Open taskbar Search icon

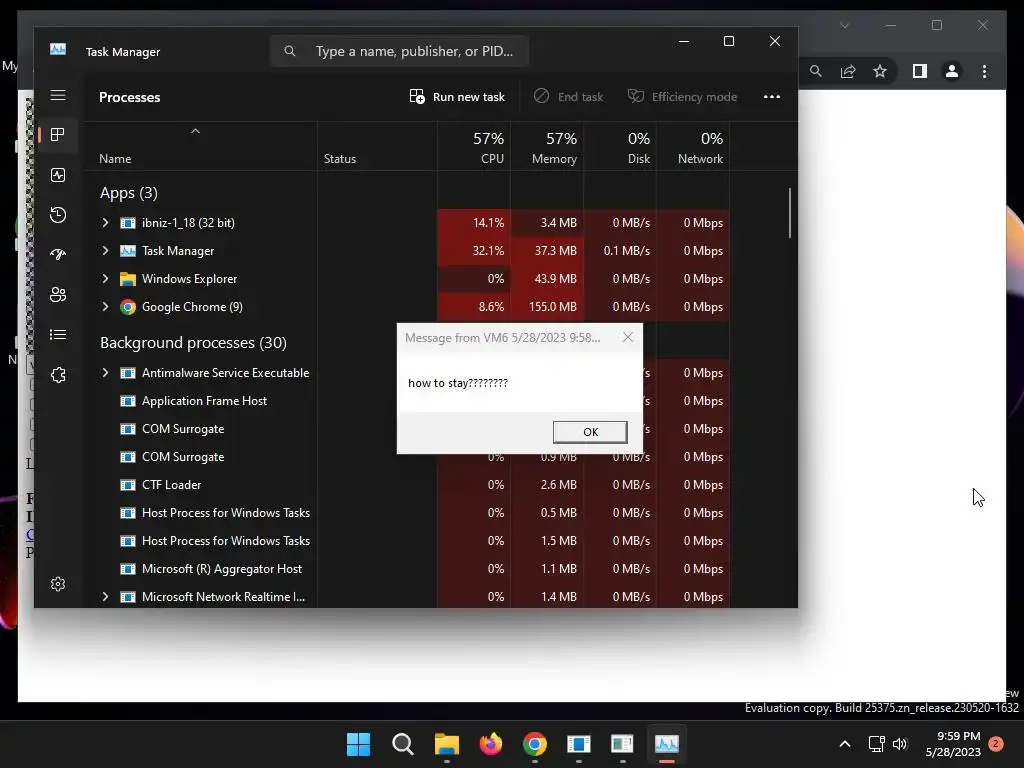click(402, 744)
